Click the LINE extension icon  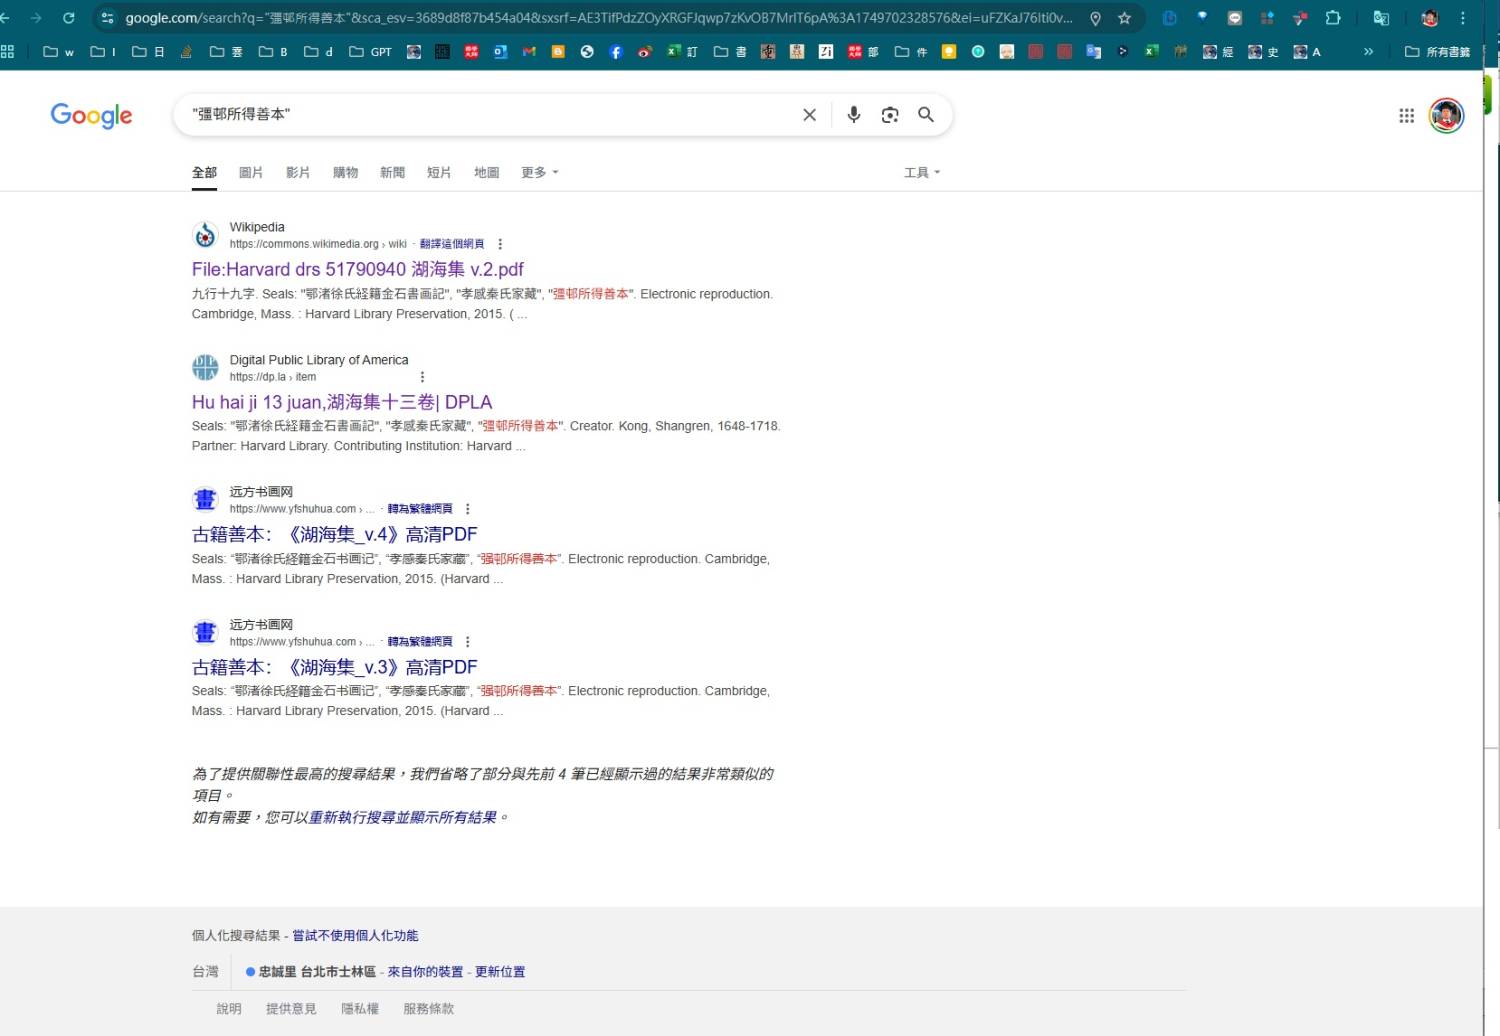(x=1235, y=18)
